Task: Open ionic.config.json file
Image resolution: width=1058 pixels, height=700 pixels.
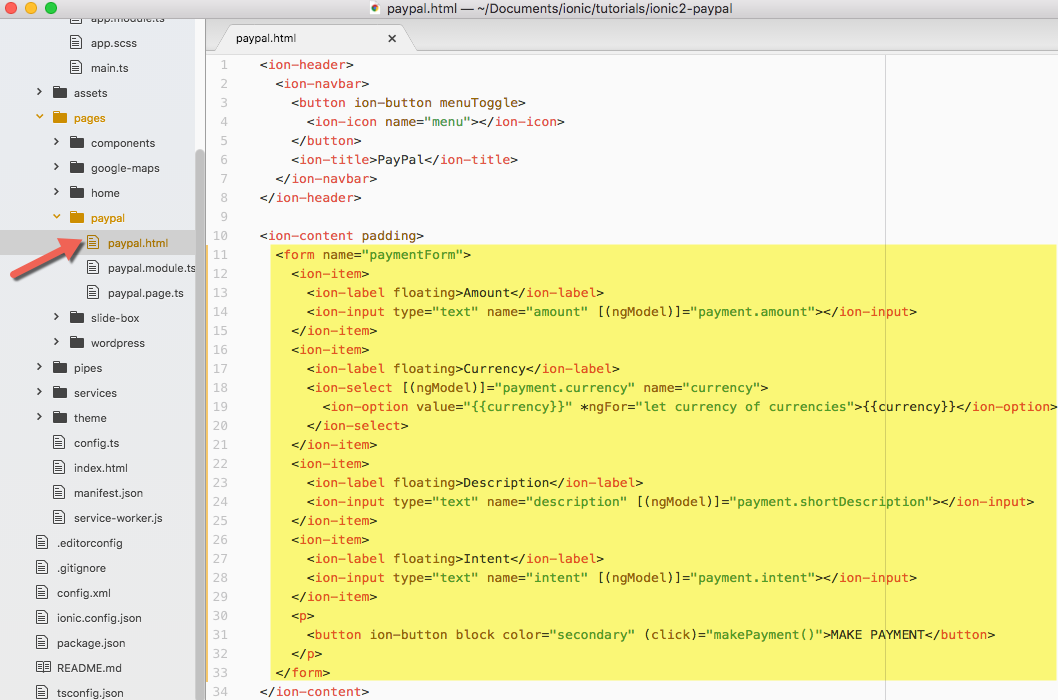Action: (x=99, y=618)
